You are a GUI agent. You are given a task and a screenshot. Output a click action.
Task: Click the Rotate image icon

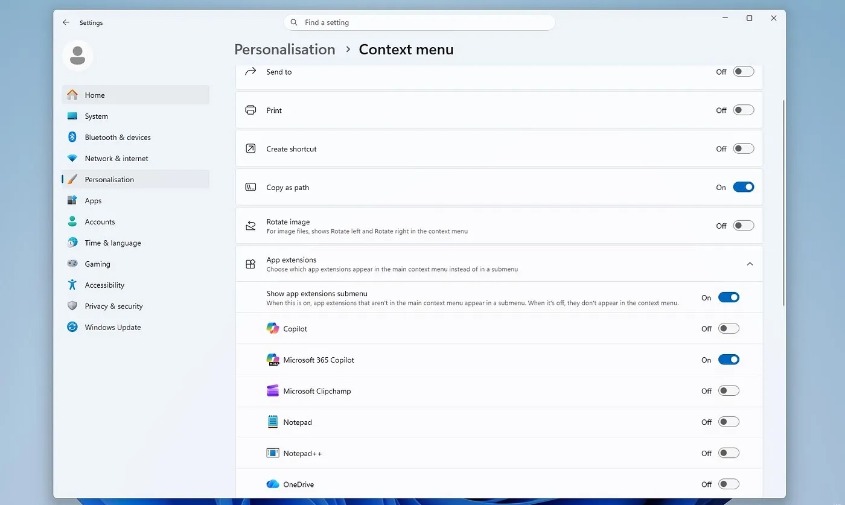251,226
